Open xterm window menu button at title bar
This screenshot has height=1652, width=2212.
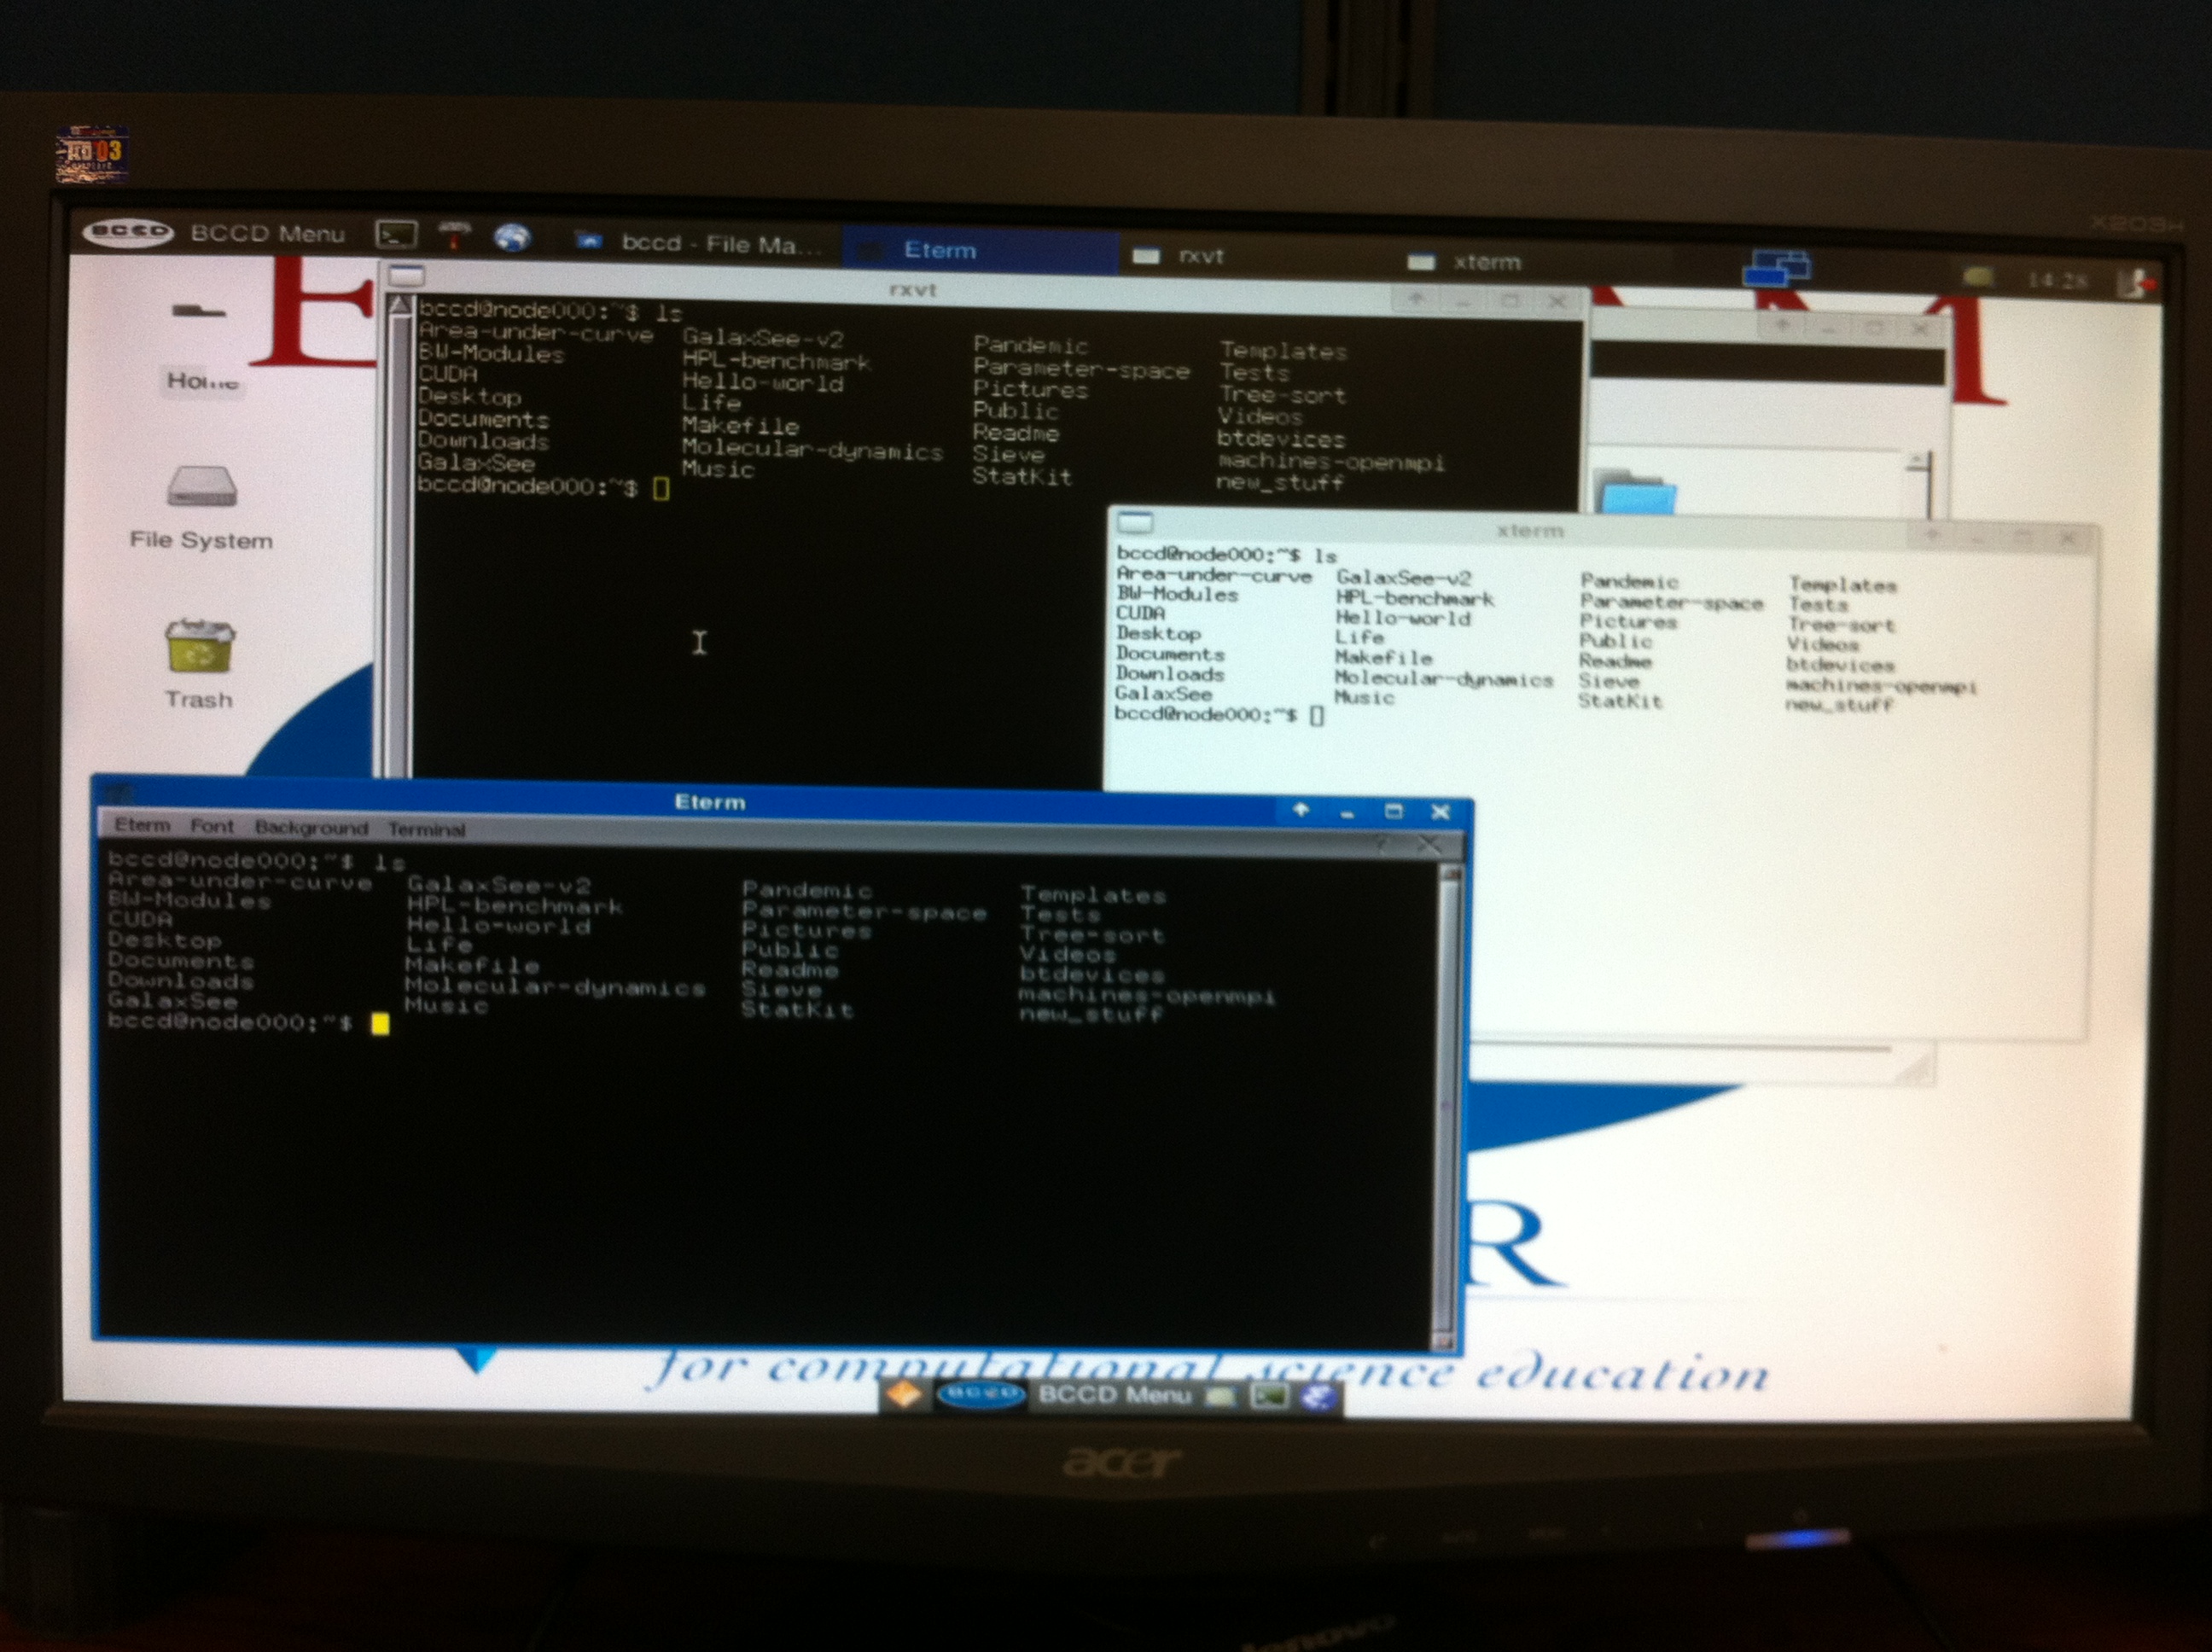1135,523
